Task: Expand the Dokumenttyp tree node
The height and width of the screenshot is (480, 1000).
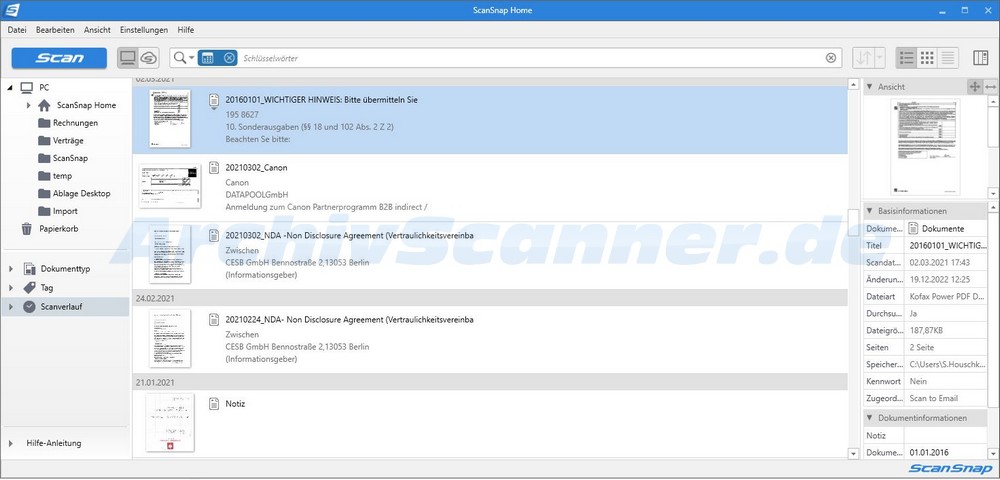Action: 11,269
